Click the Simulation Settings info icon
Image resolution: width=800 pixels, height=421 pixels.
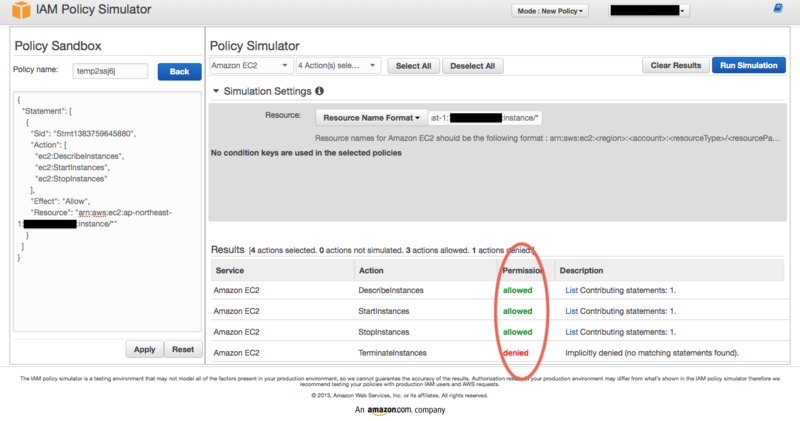pyautogui.click(x=319, y=91)
